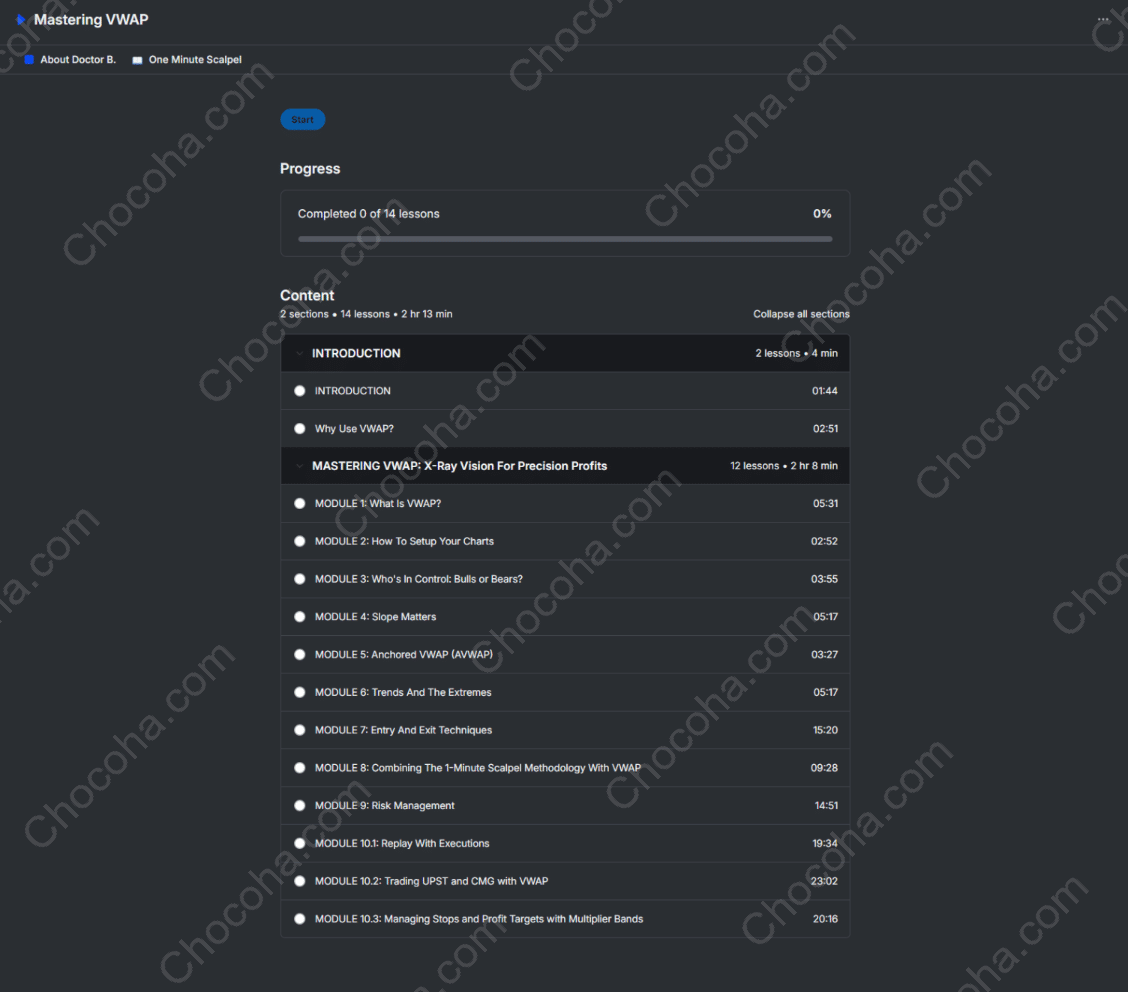The image size is (1128, 992).
Task: Open the About Doctor B. tab
Action: (x=78, y=60)
